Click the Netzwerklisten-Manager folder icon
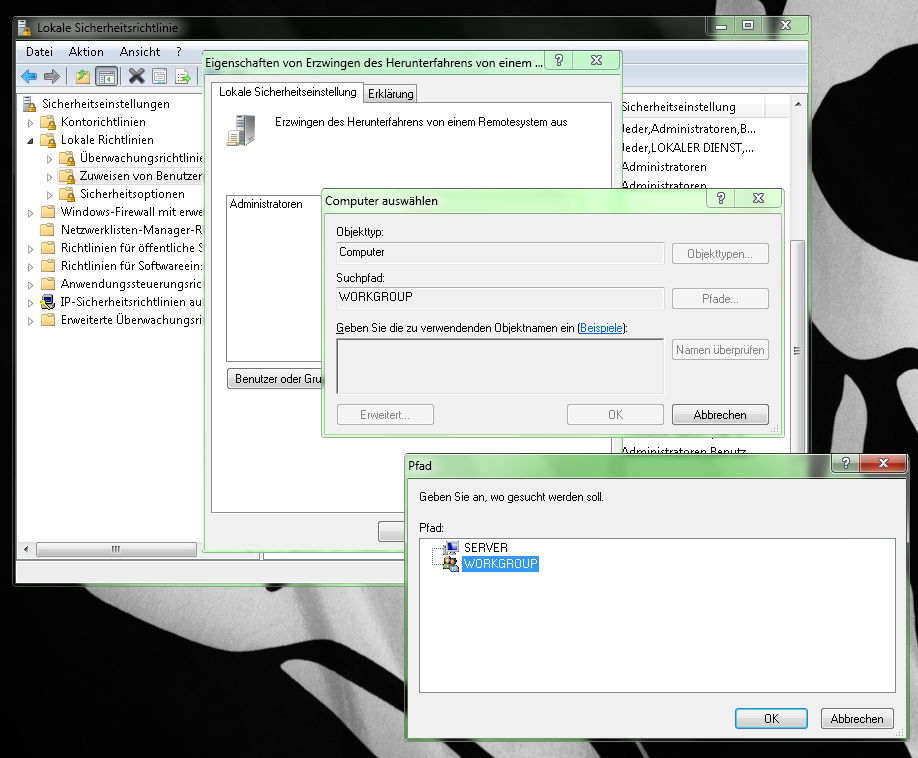This screenshot has height=758, width=918. pos(48,230)
